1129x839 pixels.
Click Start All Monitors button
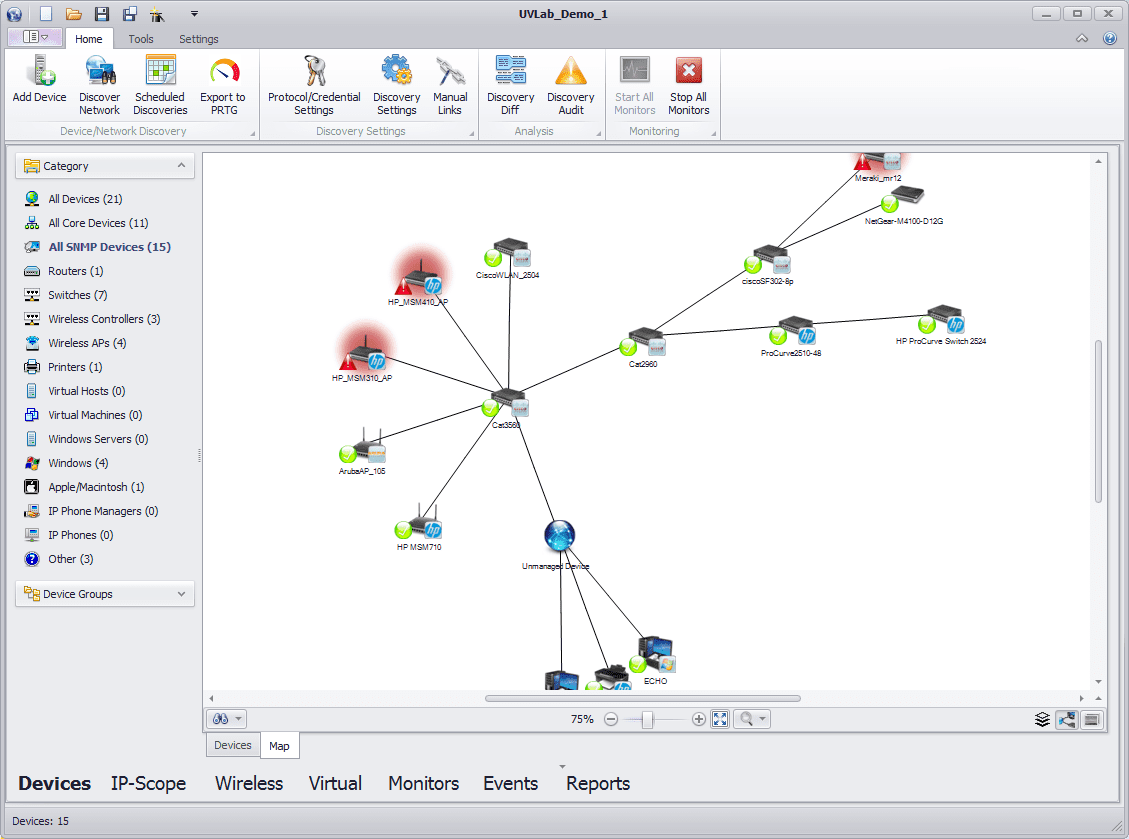[634, 85]
